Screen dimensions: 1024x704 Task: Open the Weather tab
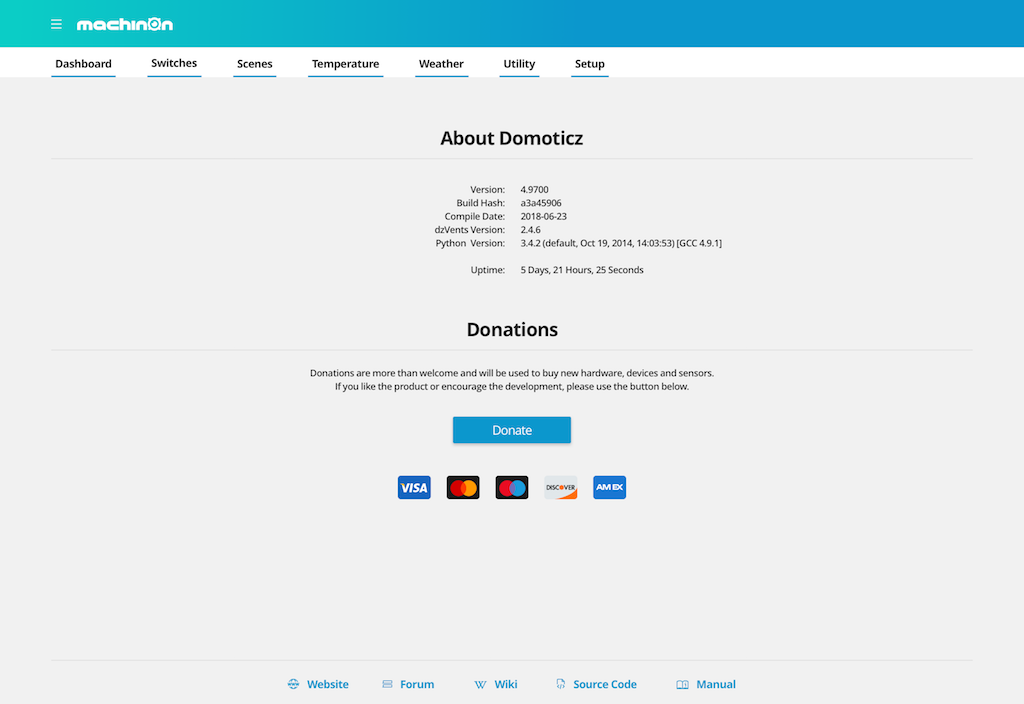(441, 64)
